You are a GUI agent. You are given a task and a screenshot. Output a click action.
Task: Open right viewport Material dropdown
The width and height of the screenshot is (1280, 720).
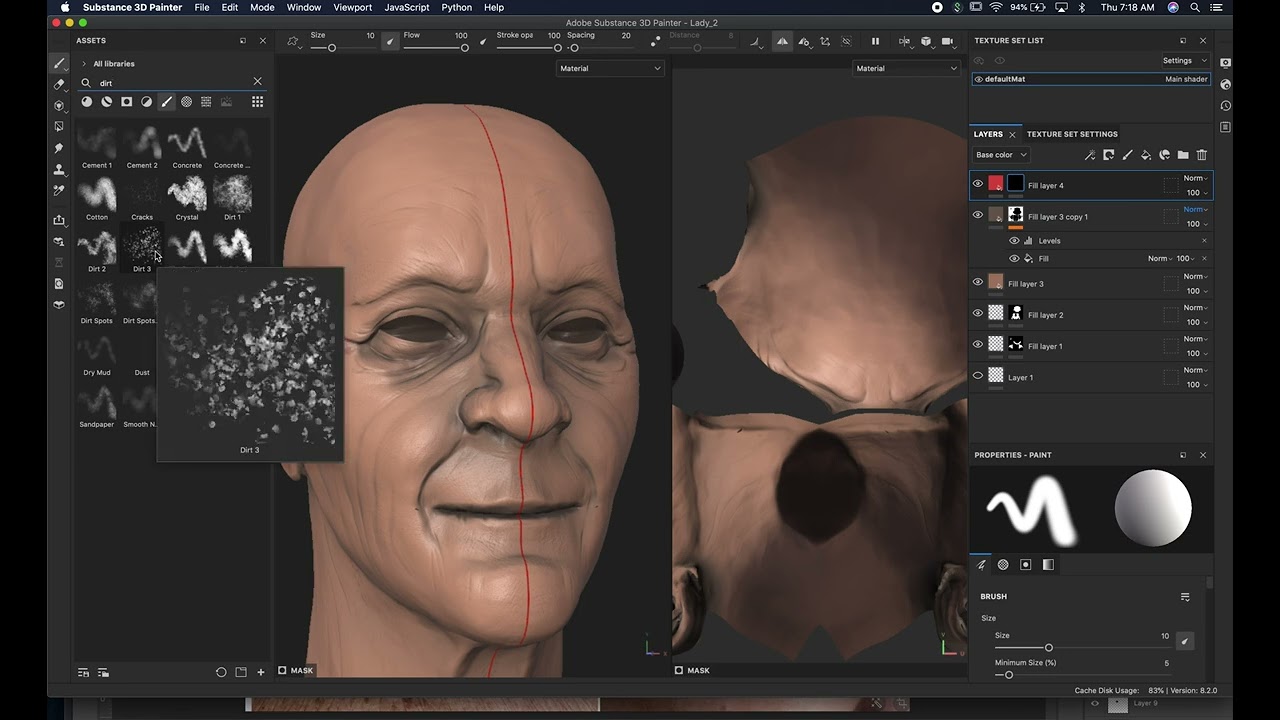[x=907, y=68]
